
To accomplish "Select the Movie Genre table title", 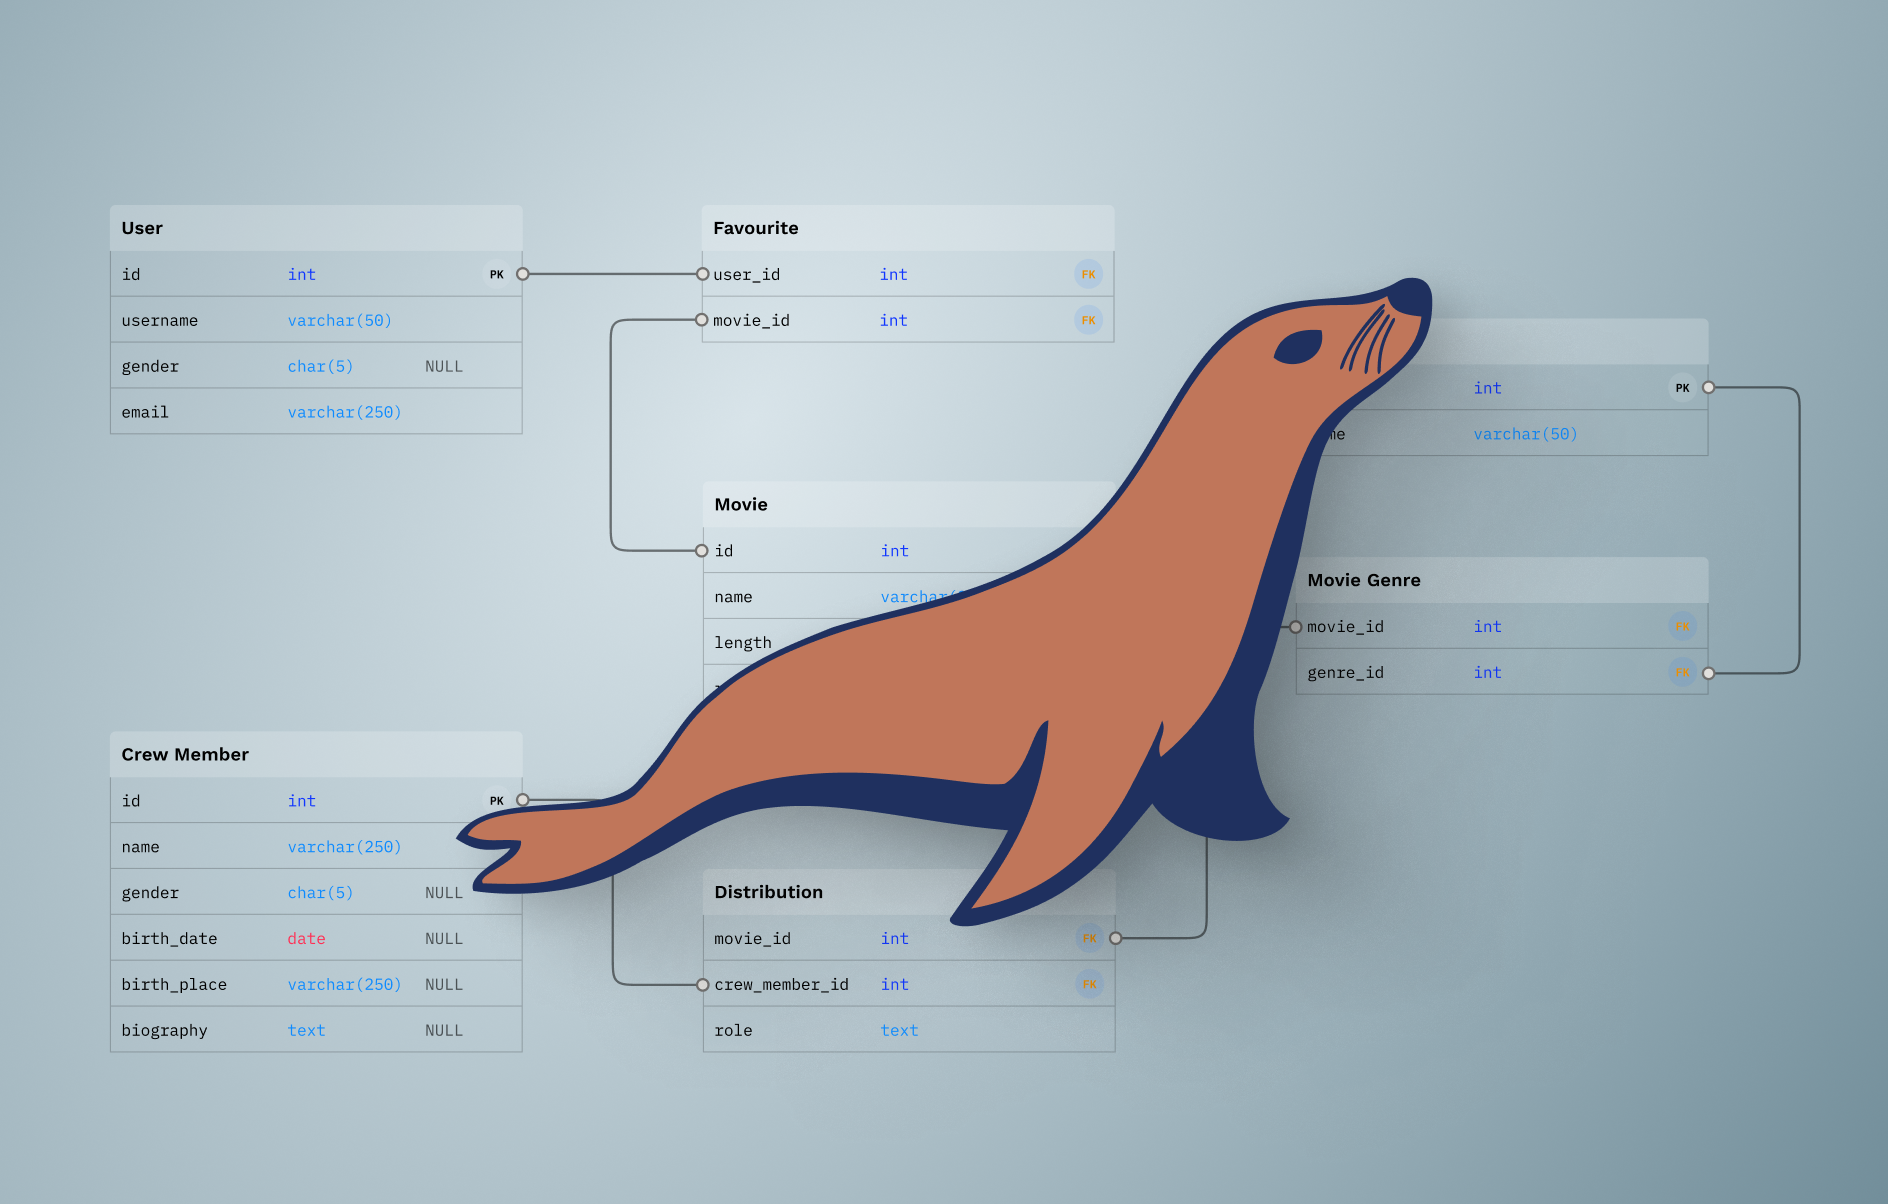I will coord(1364,580).
